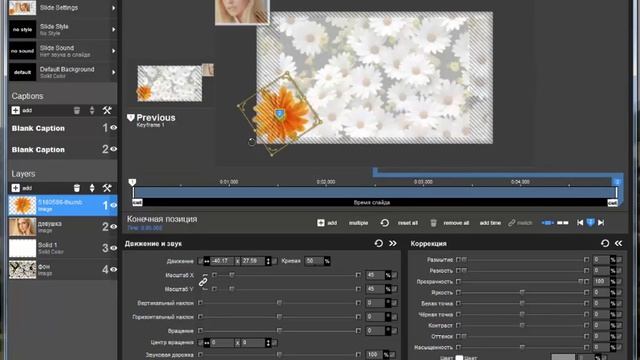This screenshot has height=360, width=640.
Task: Reorder captions with up/down arrows icon
Action: 92,110
